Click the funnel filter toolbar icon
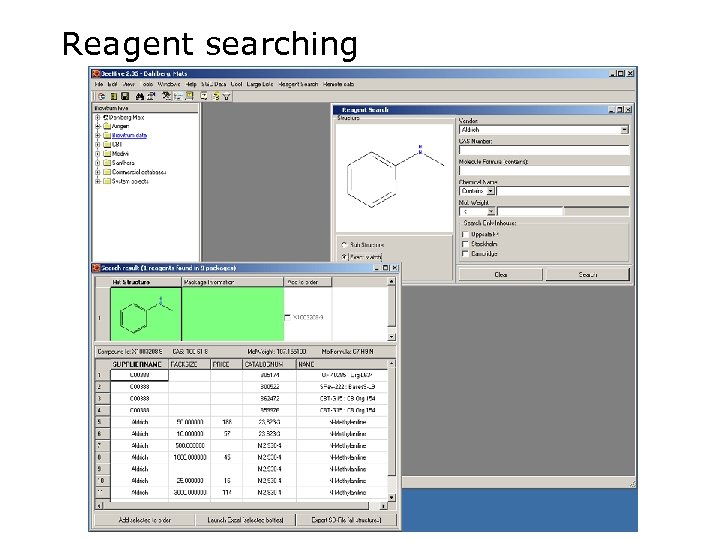This screenshot has width=720, height=540. click(x=226, y=96)
